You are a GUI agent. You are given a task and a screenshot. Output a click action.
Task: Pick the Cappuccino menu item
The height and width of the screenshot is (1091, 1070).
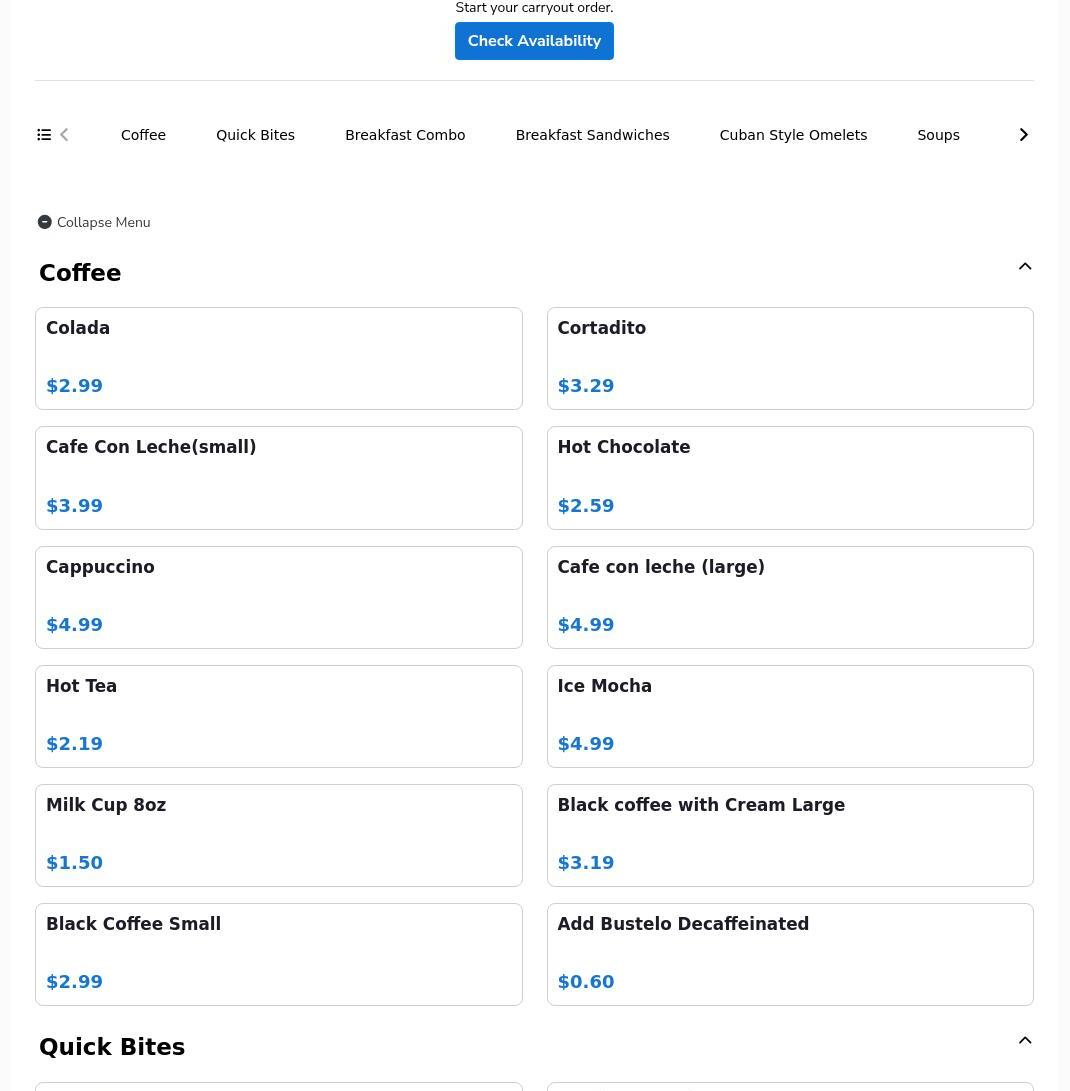[x=278, y=597]
